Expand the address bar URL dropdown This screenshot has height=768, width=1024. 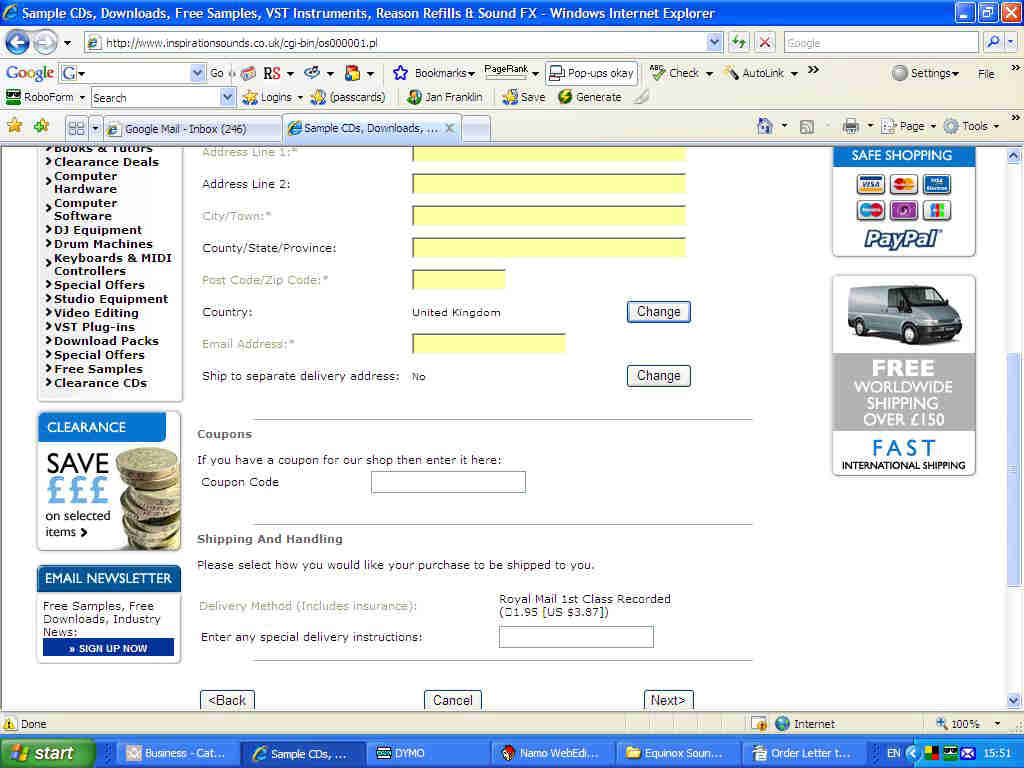click(x=714, y=43)
